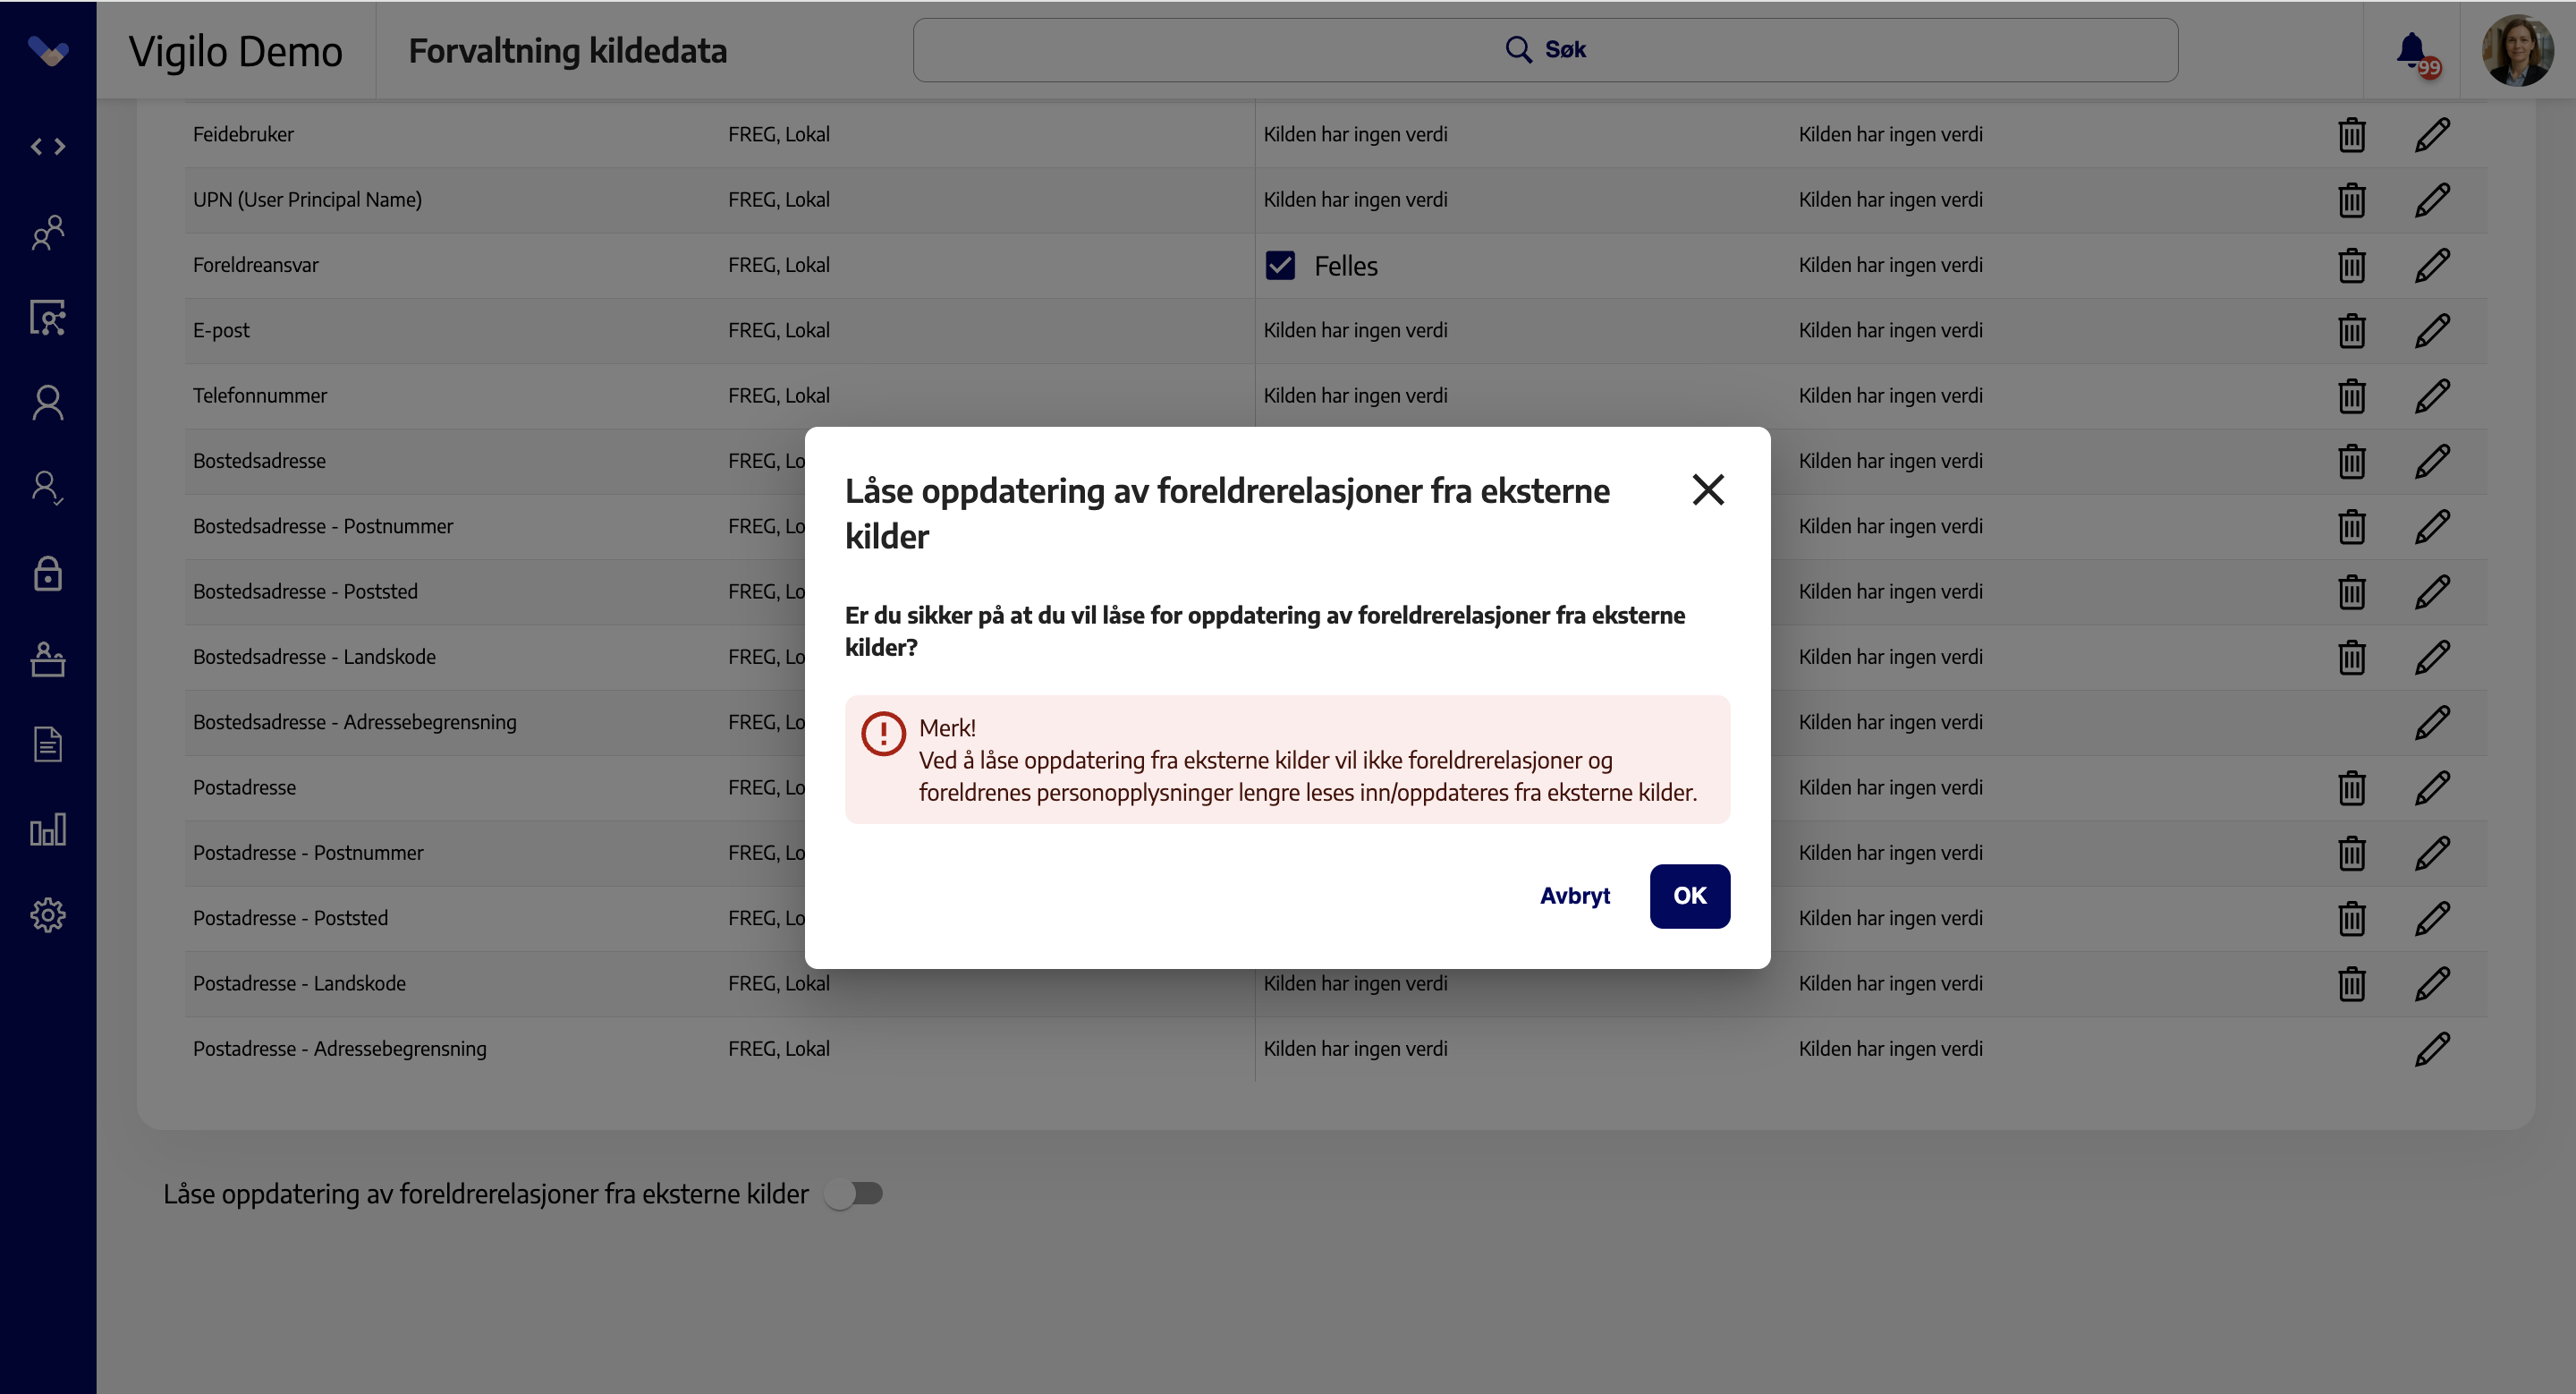Viewport: 2576px width, 1394px height.
Task: Open the person with checkmark sidebar icon
Action: coord(48,488)
